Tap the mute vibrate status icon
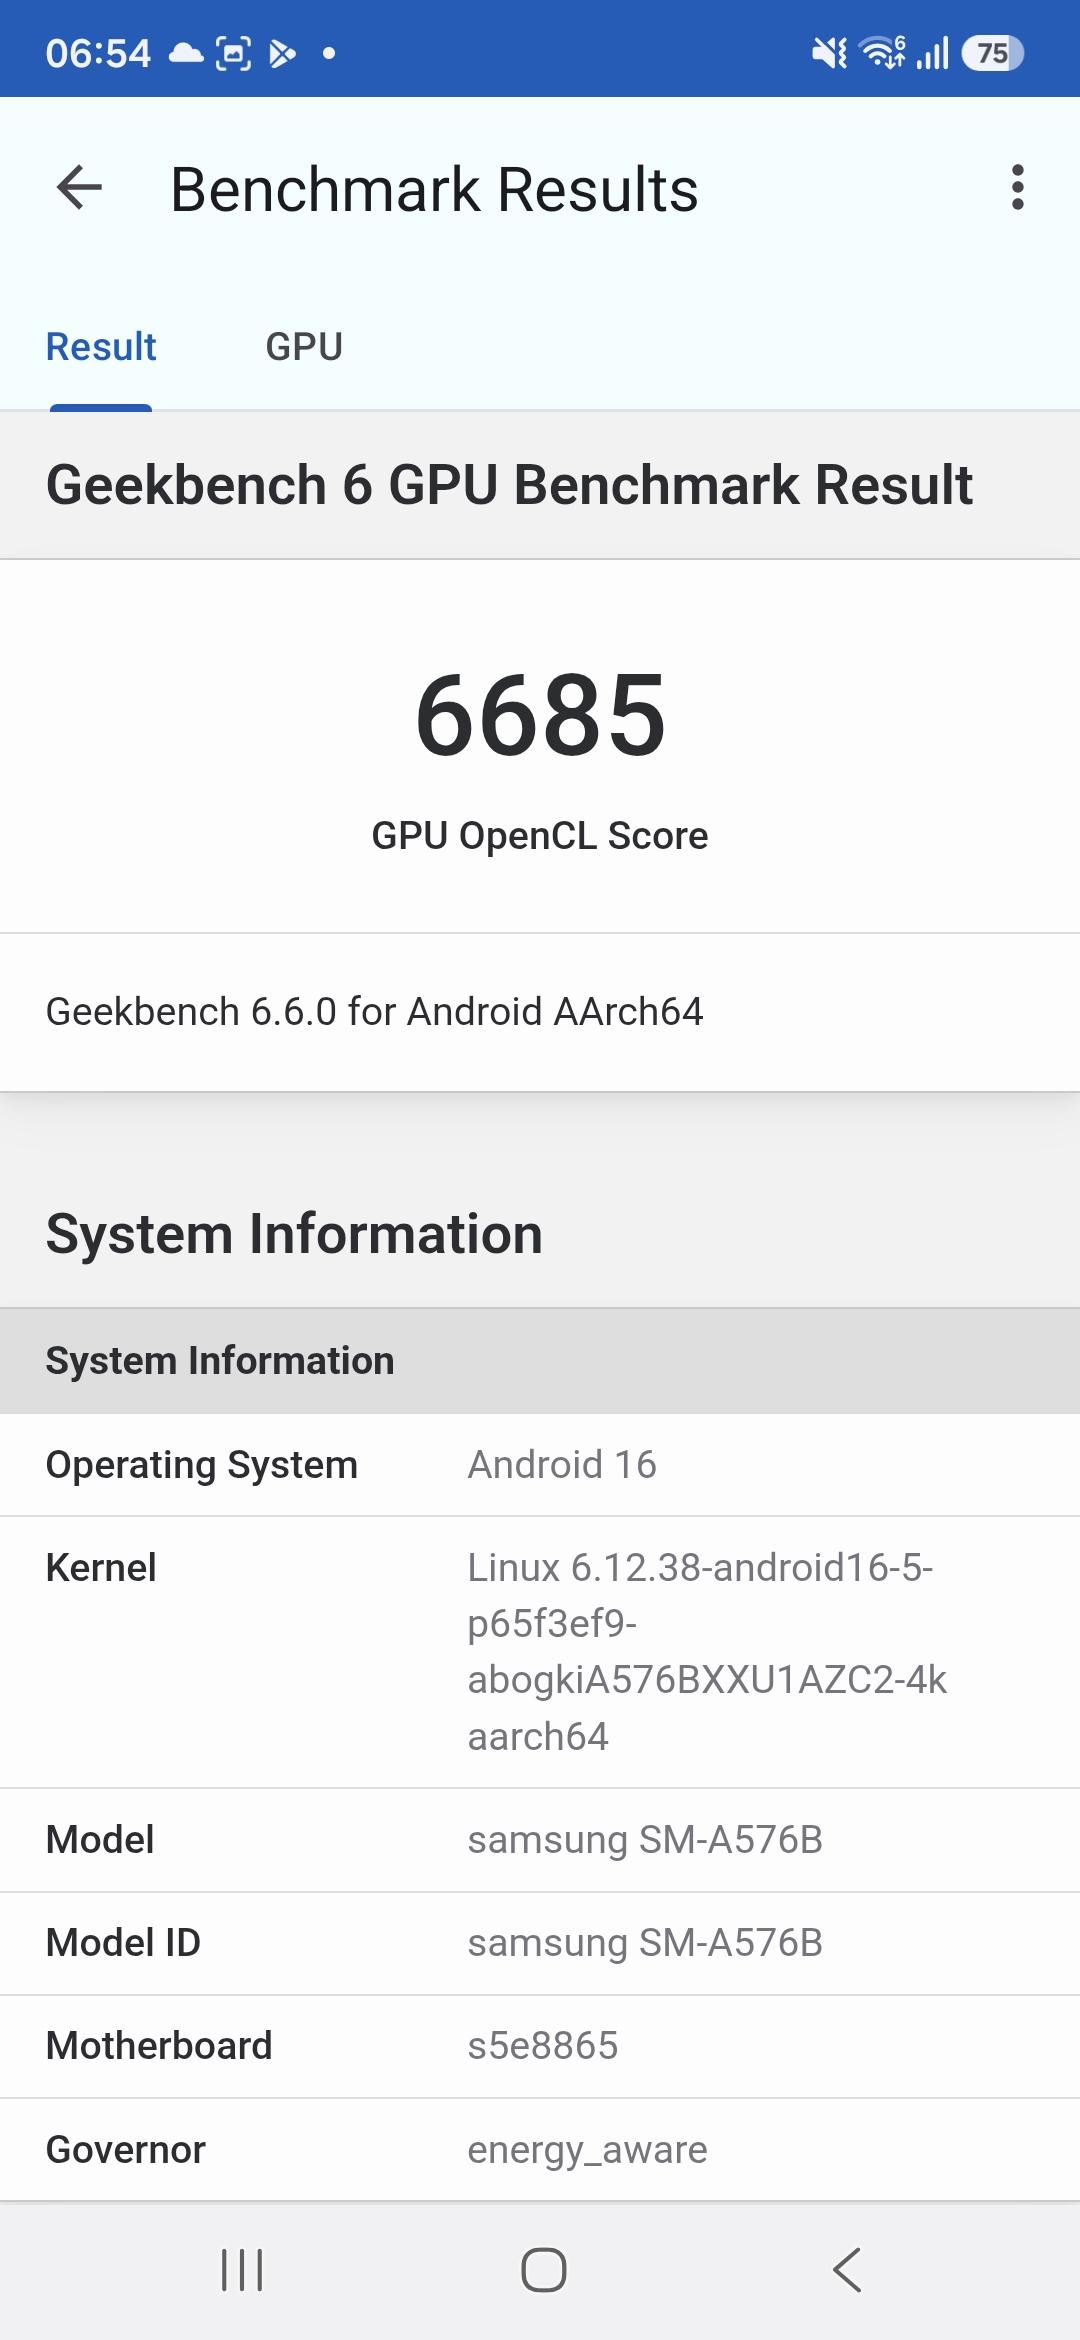The image size is (1080, 2340). coord(829,53)
